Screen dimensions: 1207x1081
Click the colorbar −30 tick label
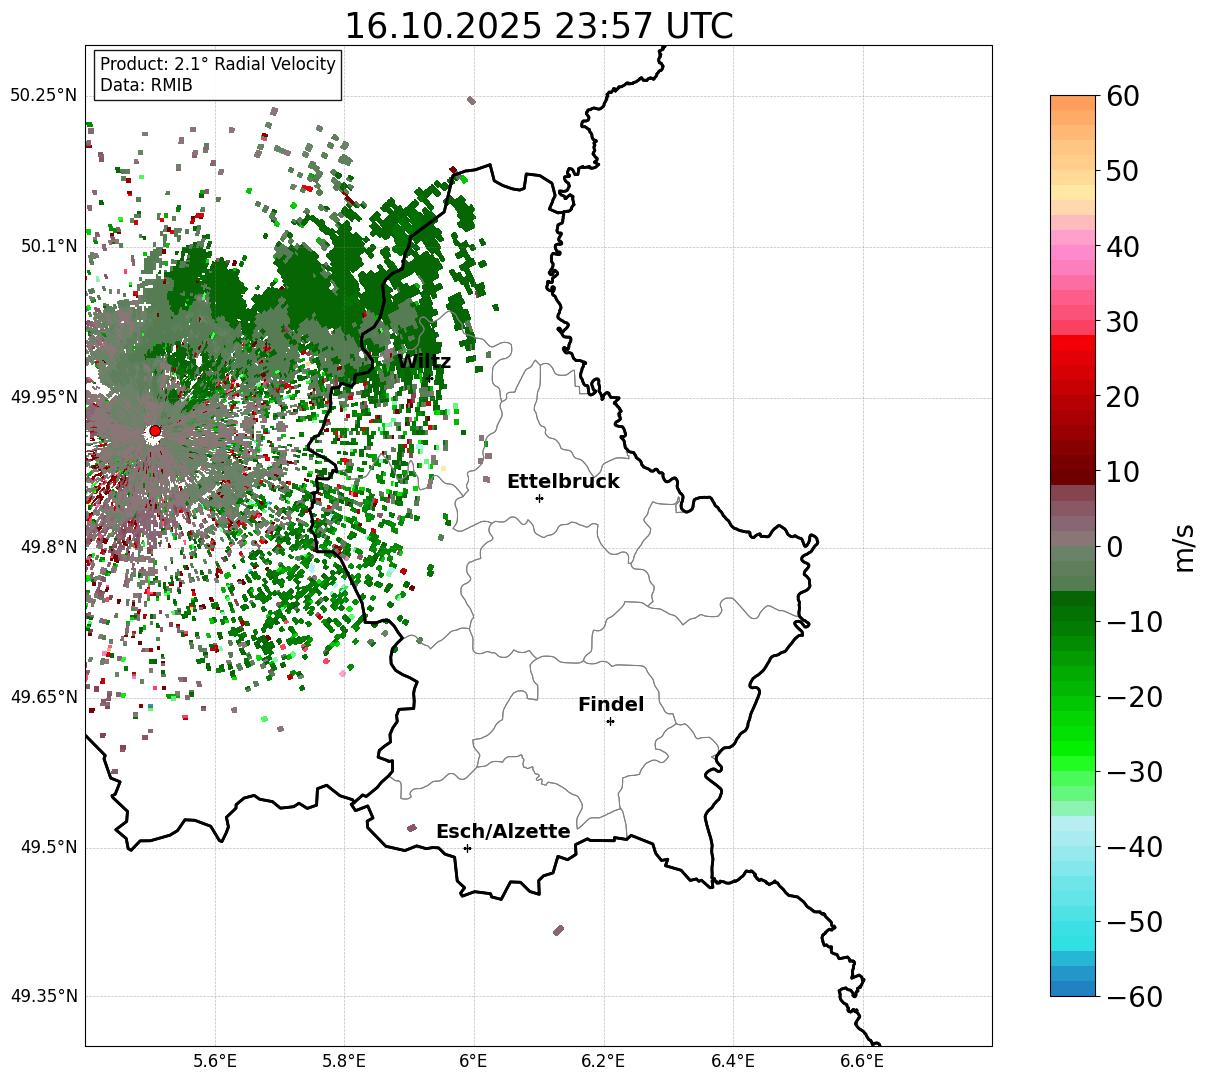(1134, 772)
